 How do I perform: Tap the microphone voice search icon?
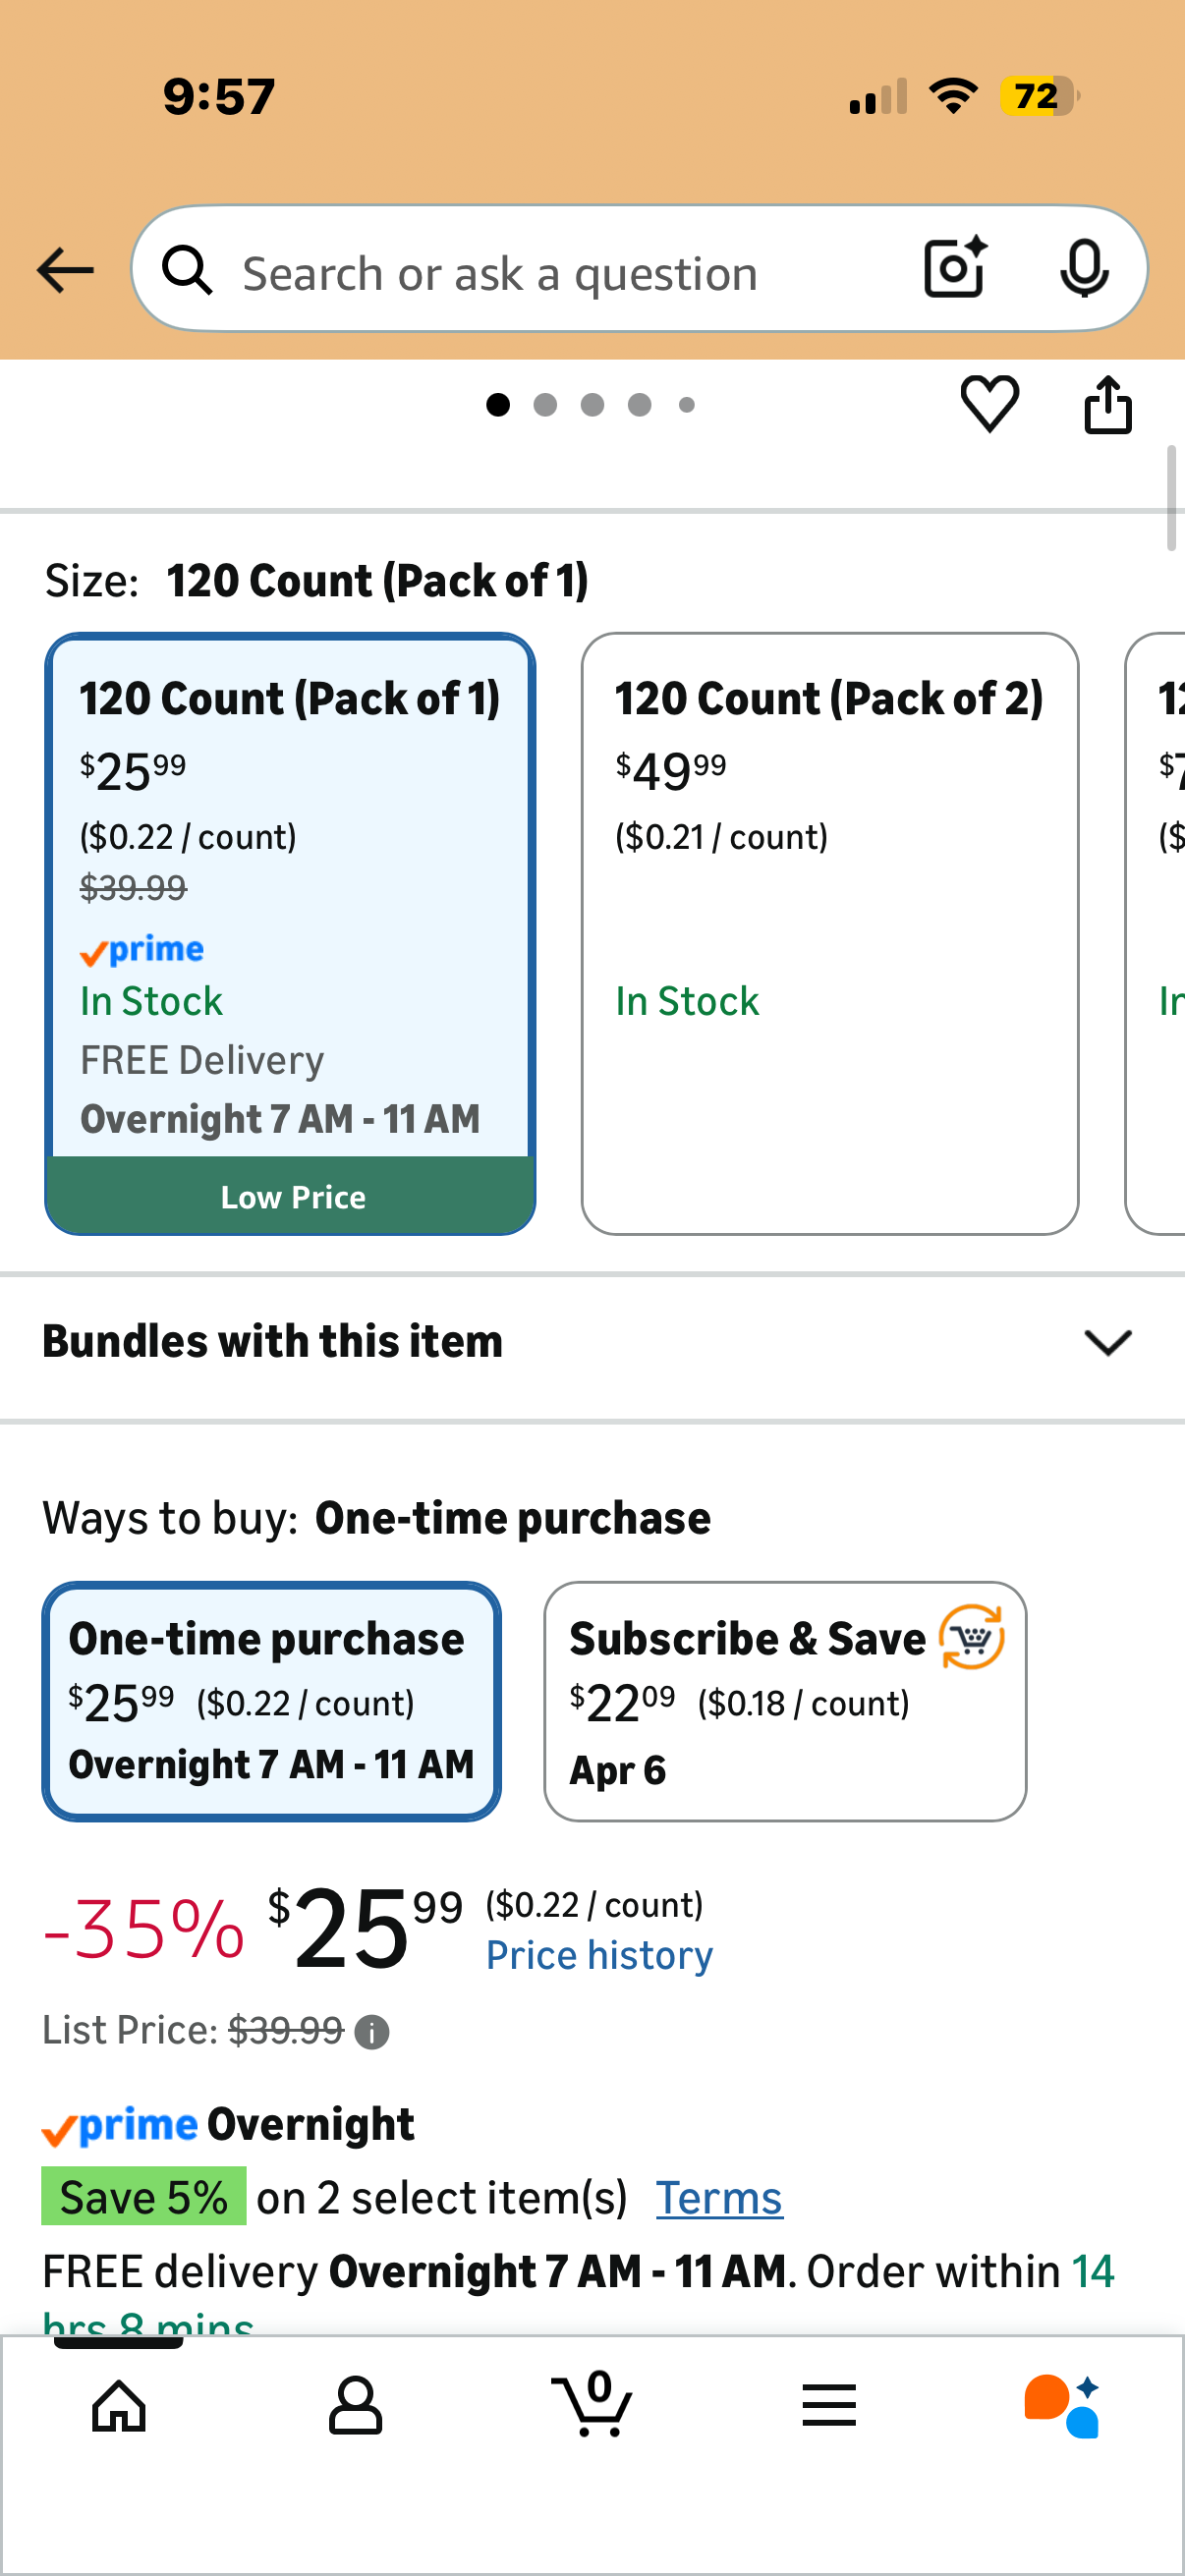[x=1084, y=268]
